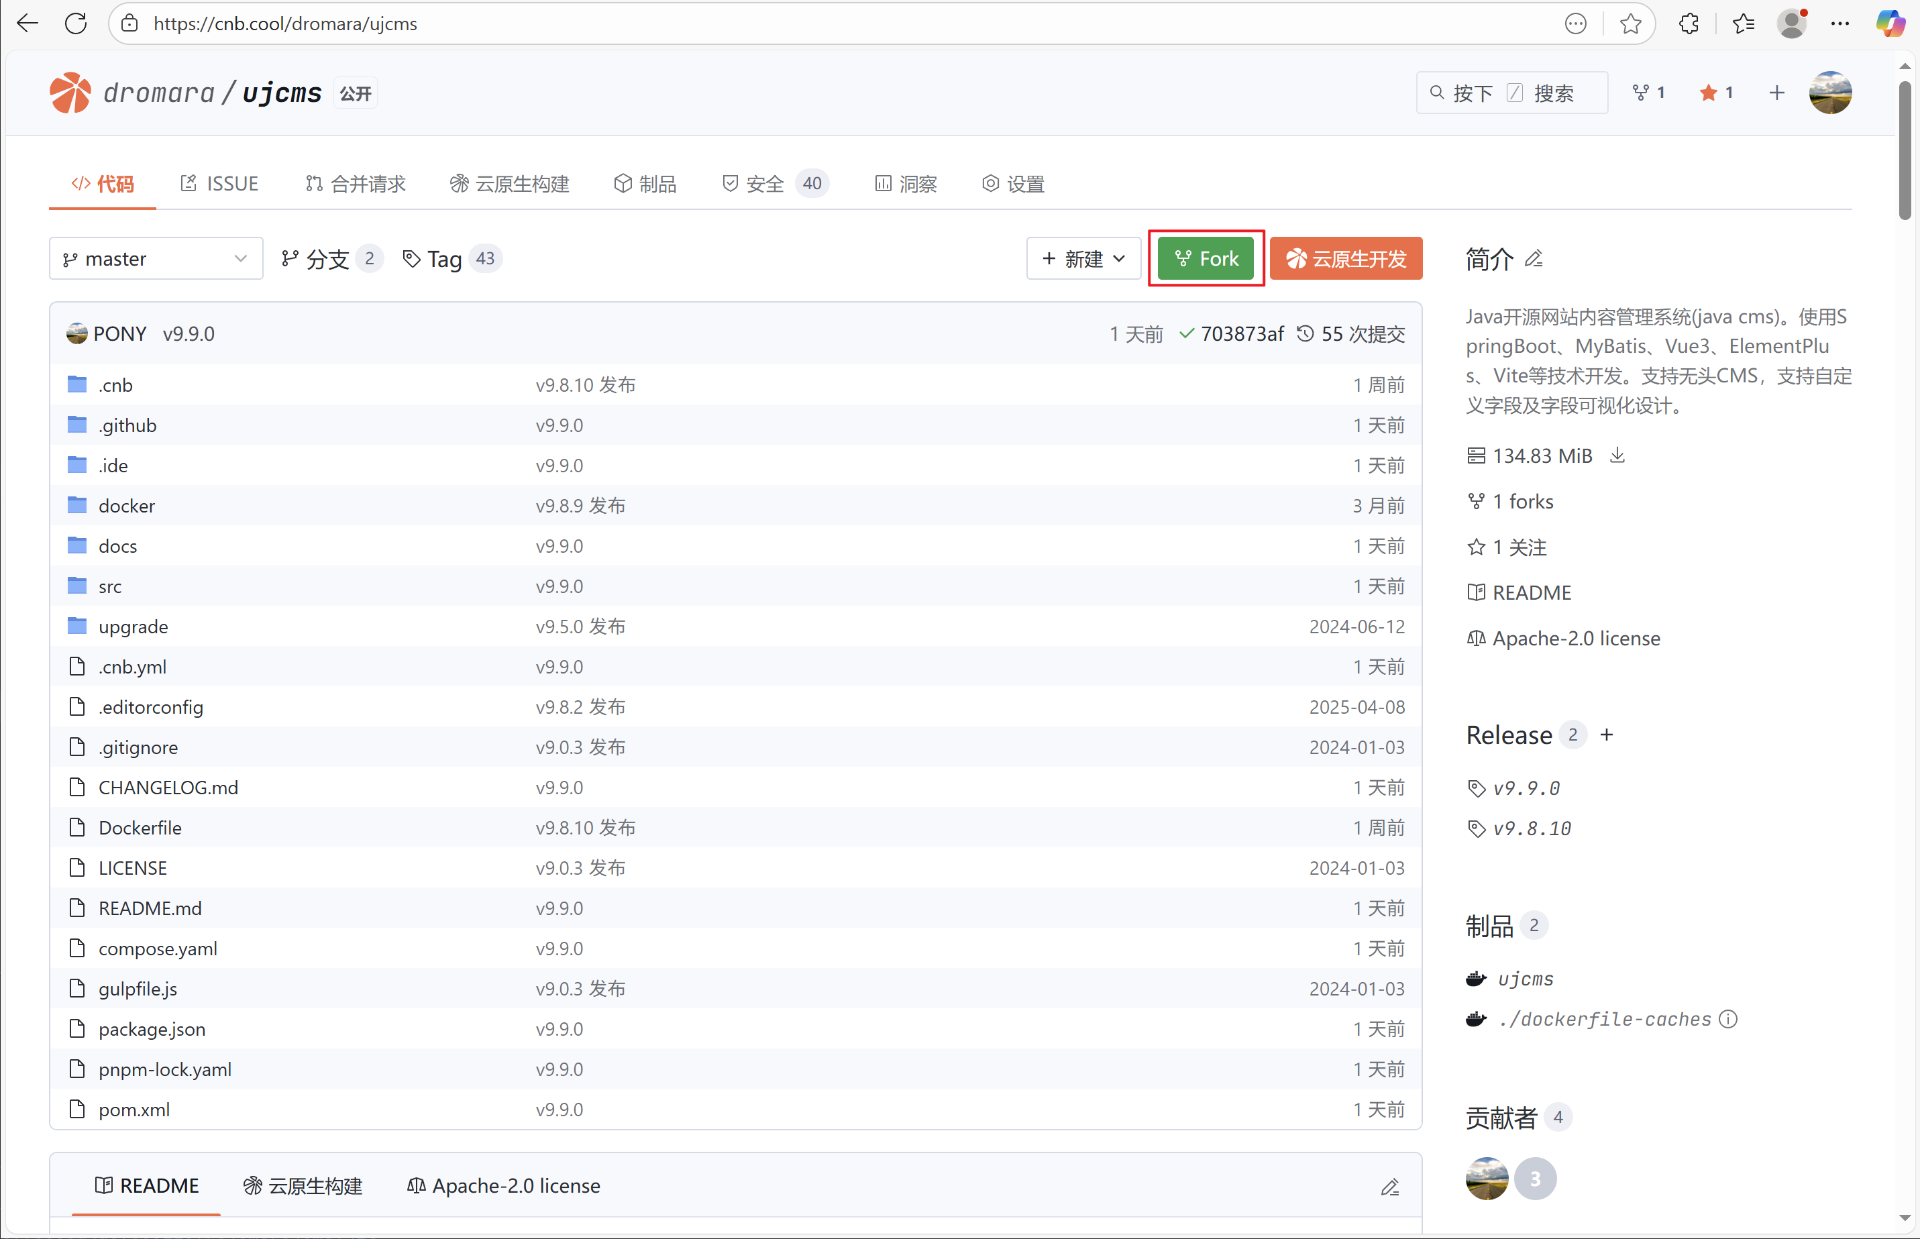Add page to favorites star icon
Image resolution: width=1920 pixels, height=1239 pixels.
(x=1630, y=24)
